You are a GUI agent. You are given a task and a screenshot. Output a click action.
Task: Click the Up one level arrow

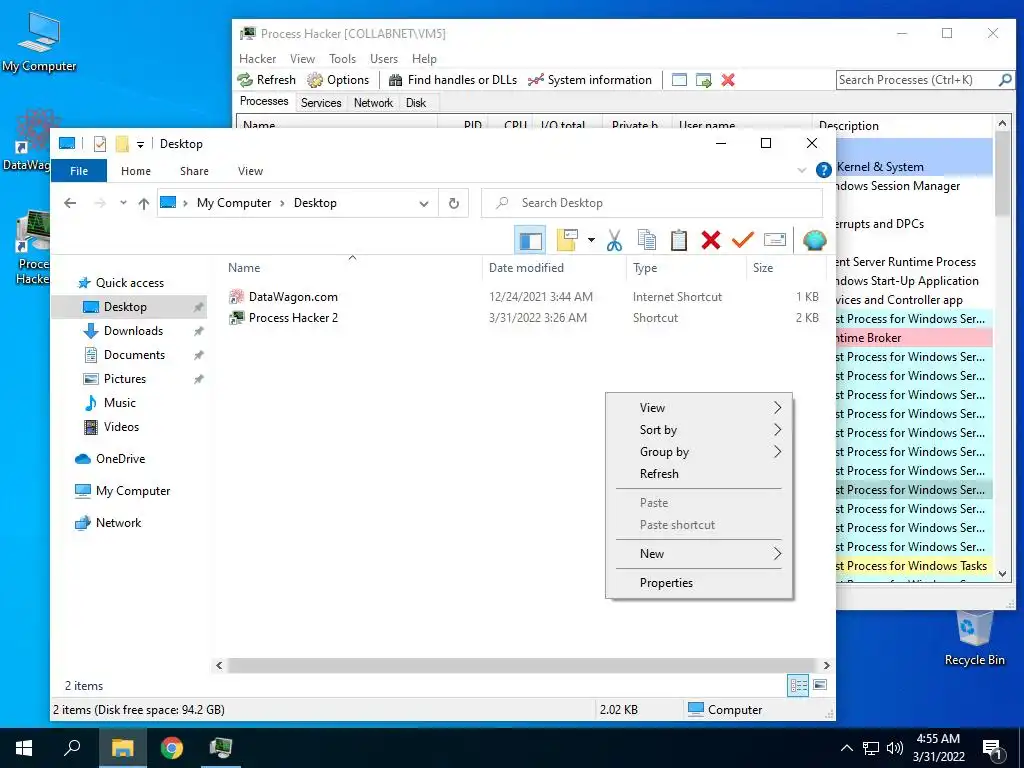(x=144, y=203)
